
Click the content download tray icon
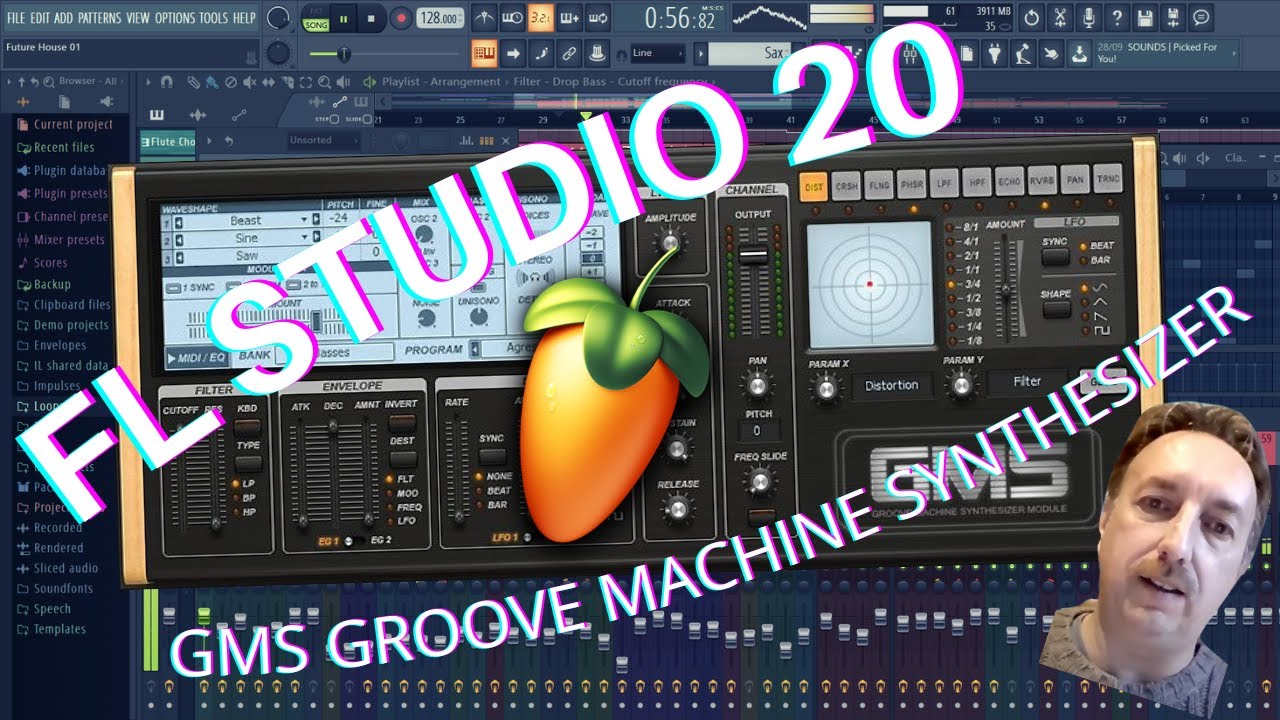pos(1079,53)
